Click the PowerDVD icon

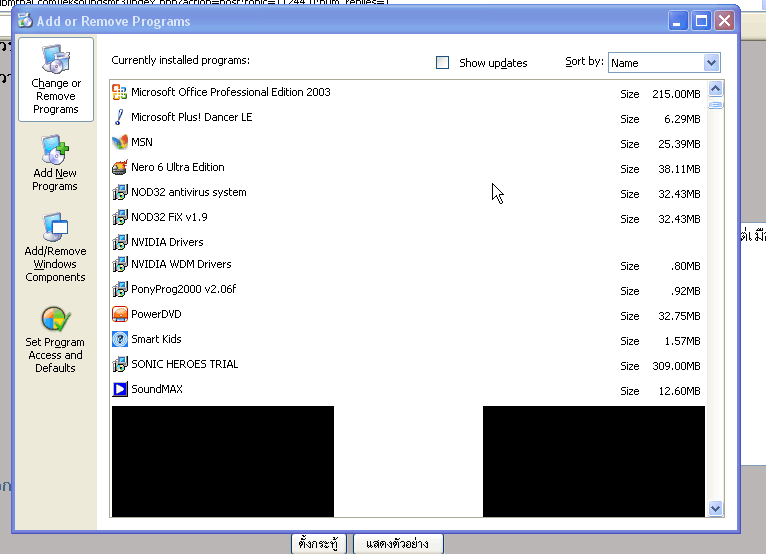pos(120,314)
